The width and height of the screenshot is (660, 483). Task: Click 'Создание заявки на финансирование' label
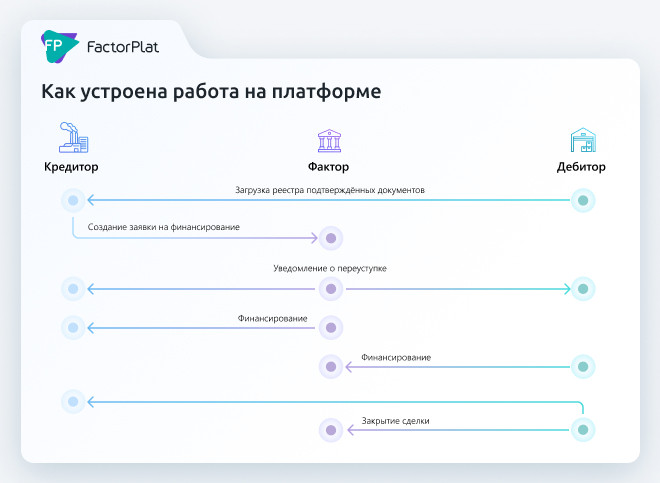pyautogui.click(x=164, y=227)
